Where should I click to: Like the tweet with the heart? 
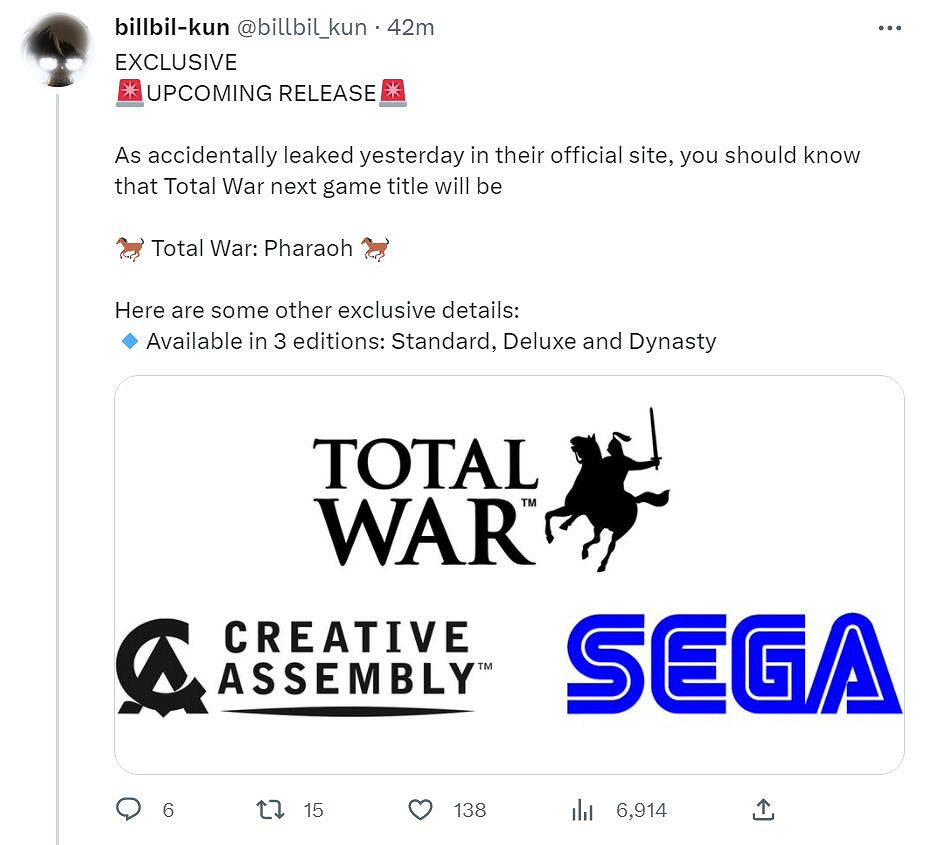tap(421, 809)
